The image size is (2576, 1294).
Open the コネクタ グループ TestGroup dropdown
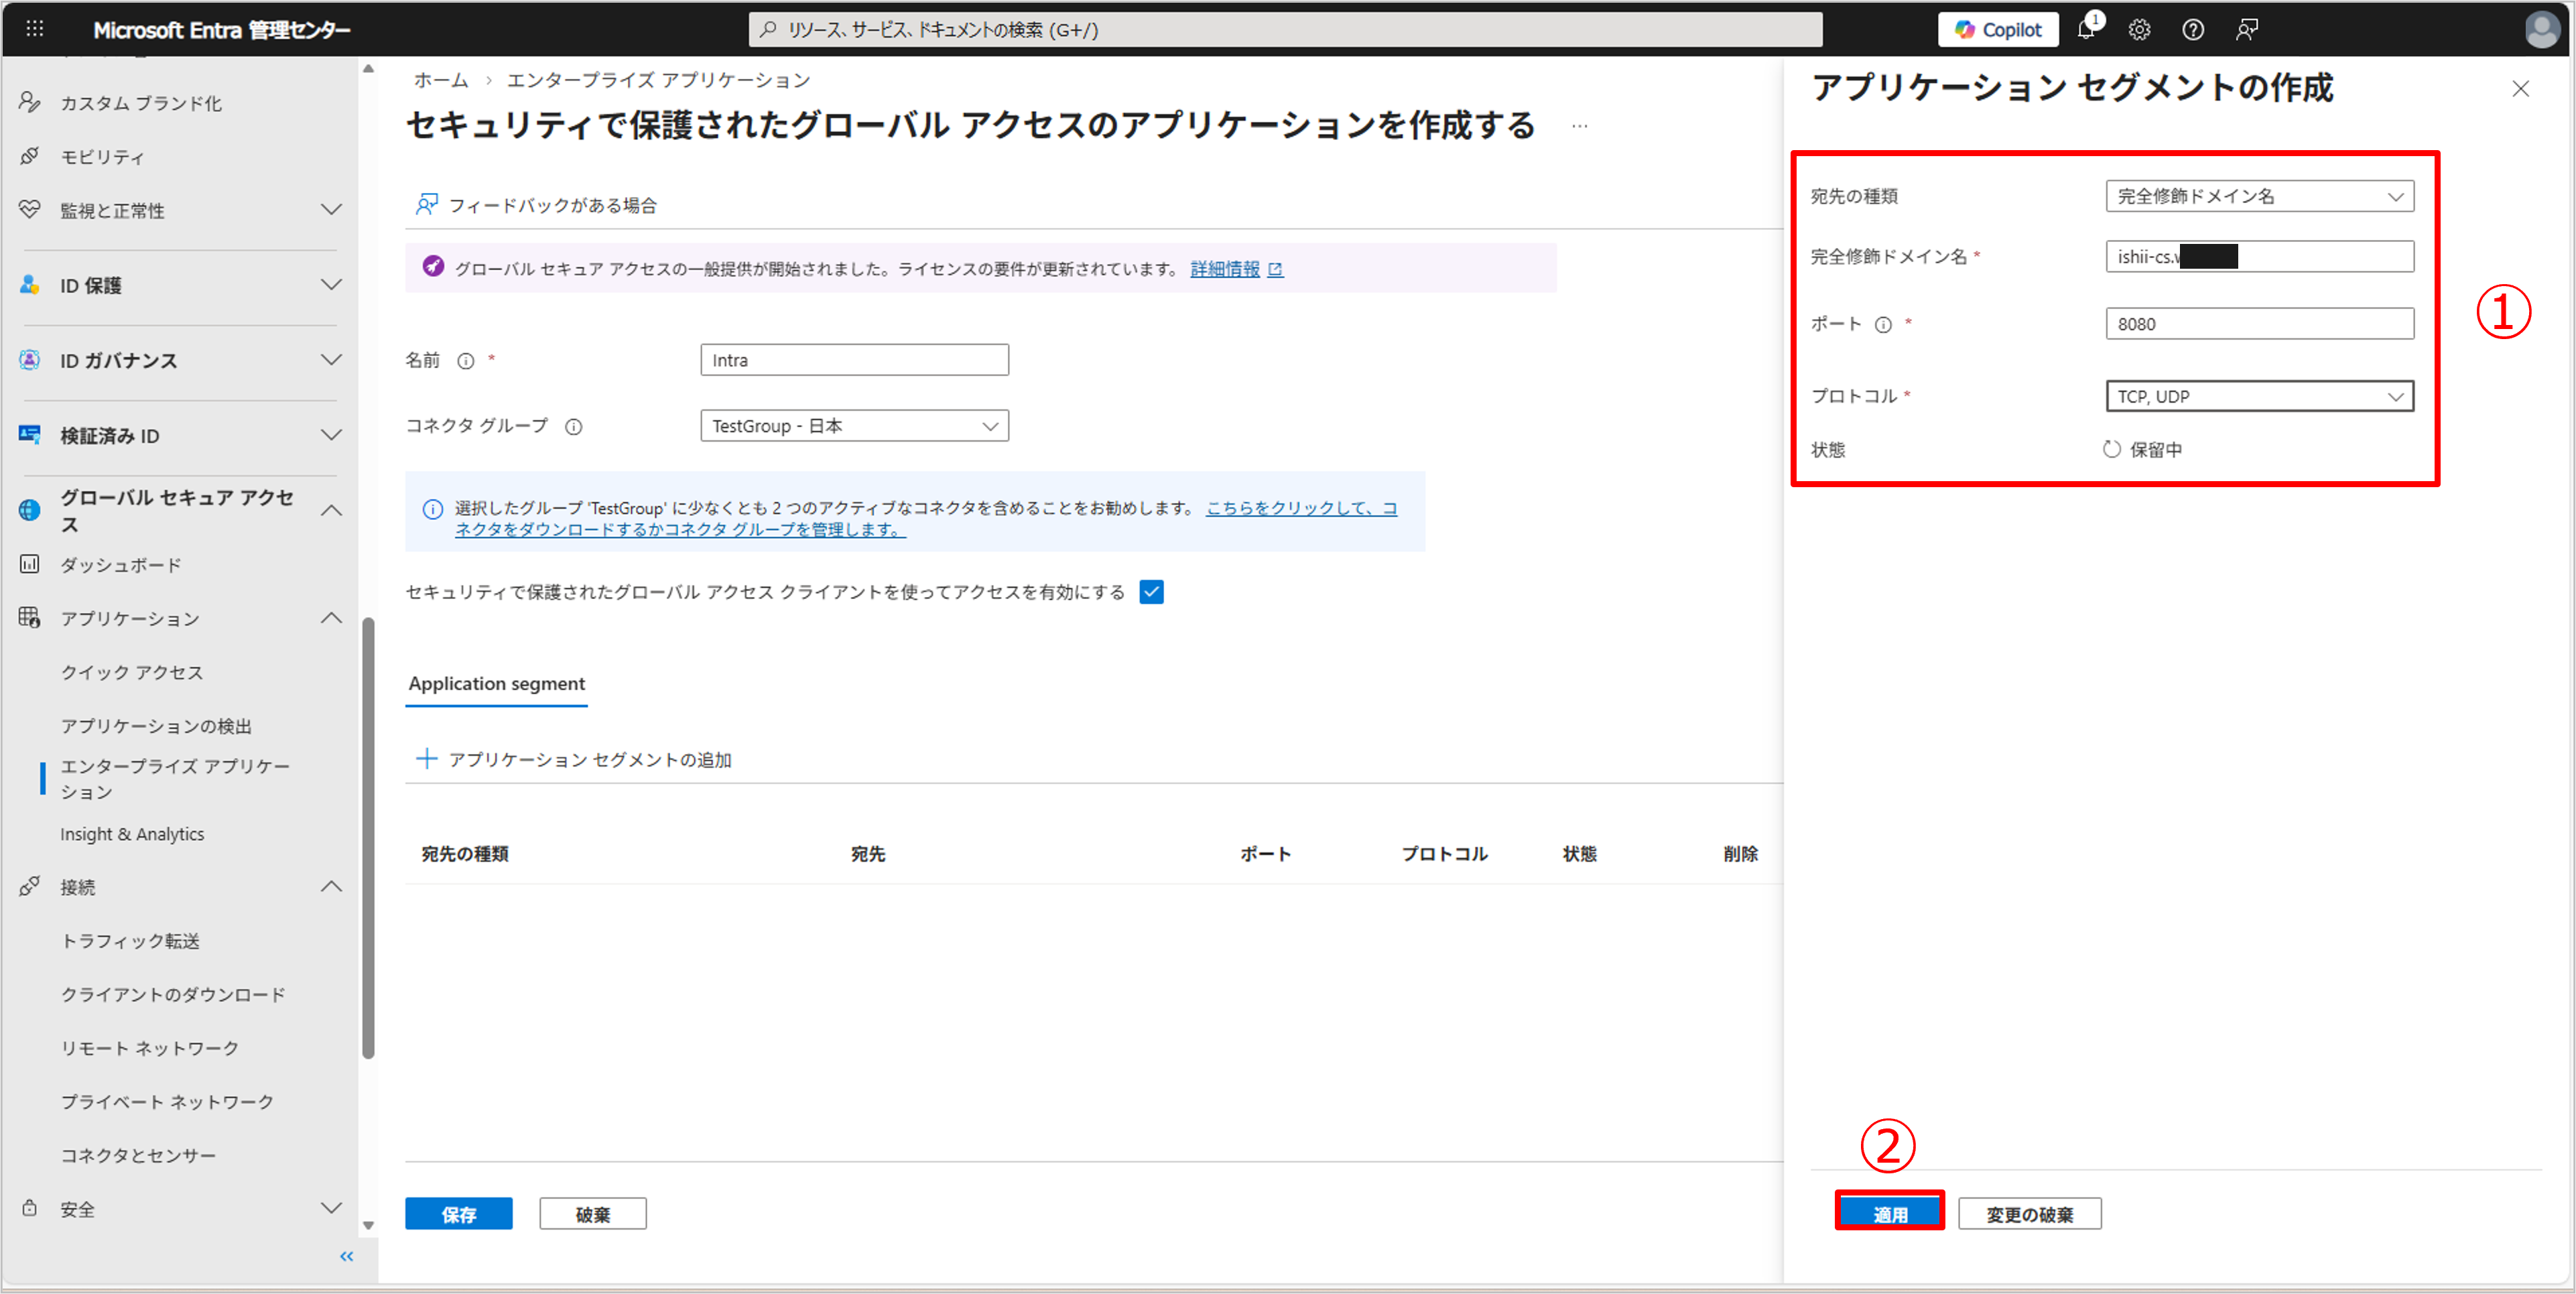(x=854, y=426)
